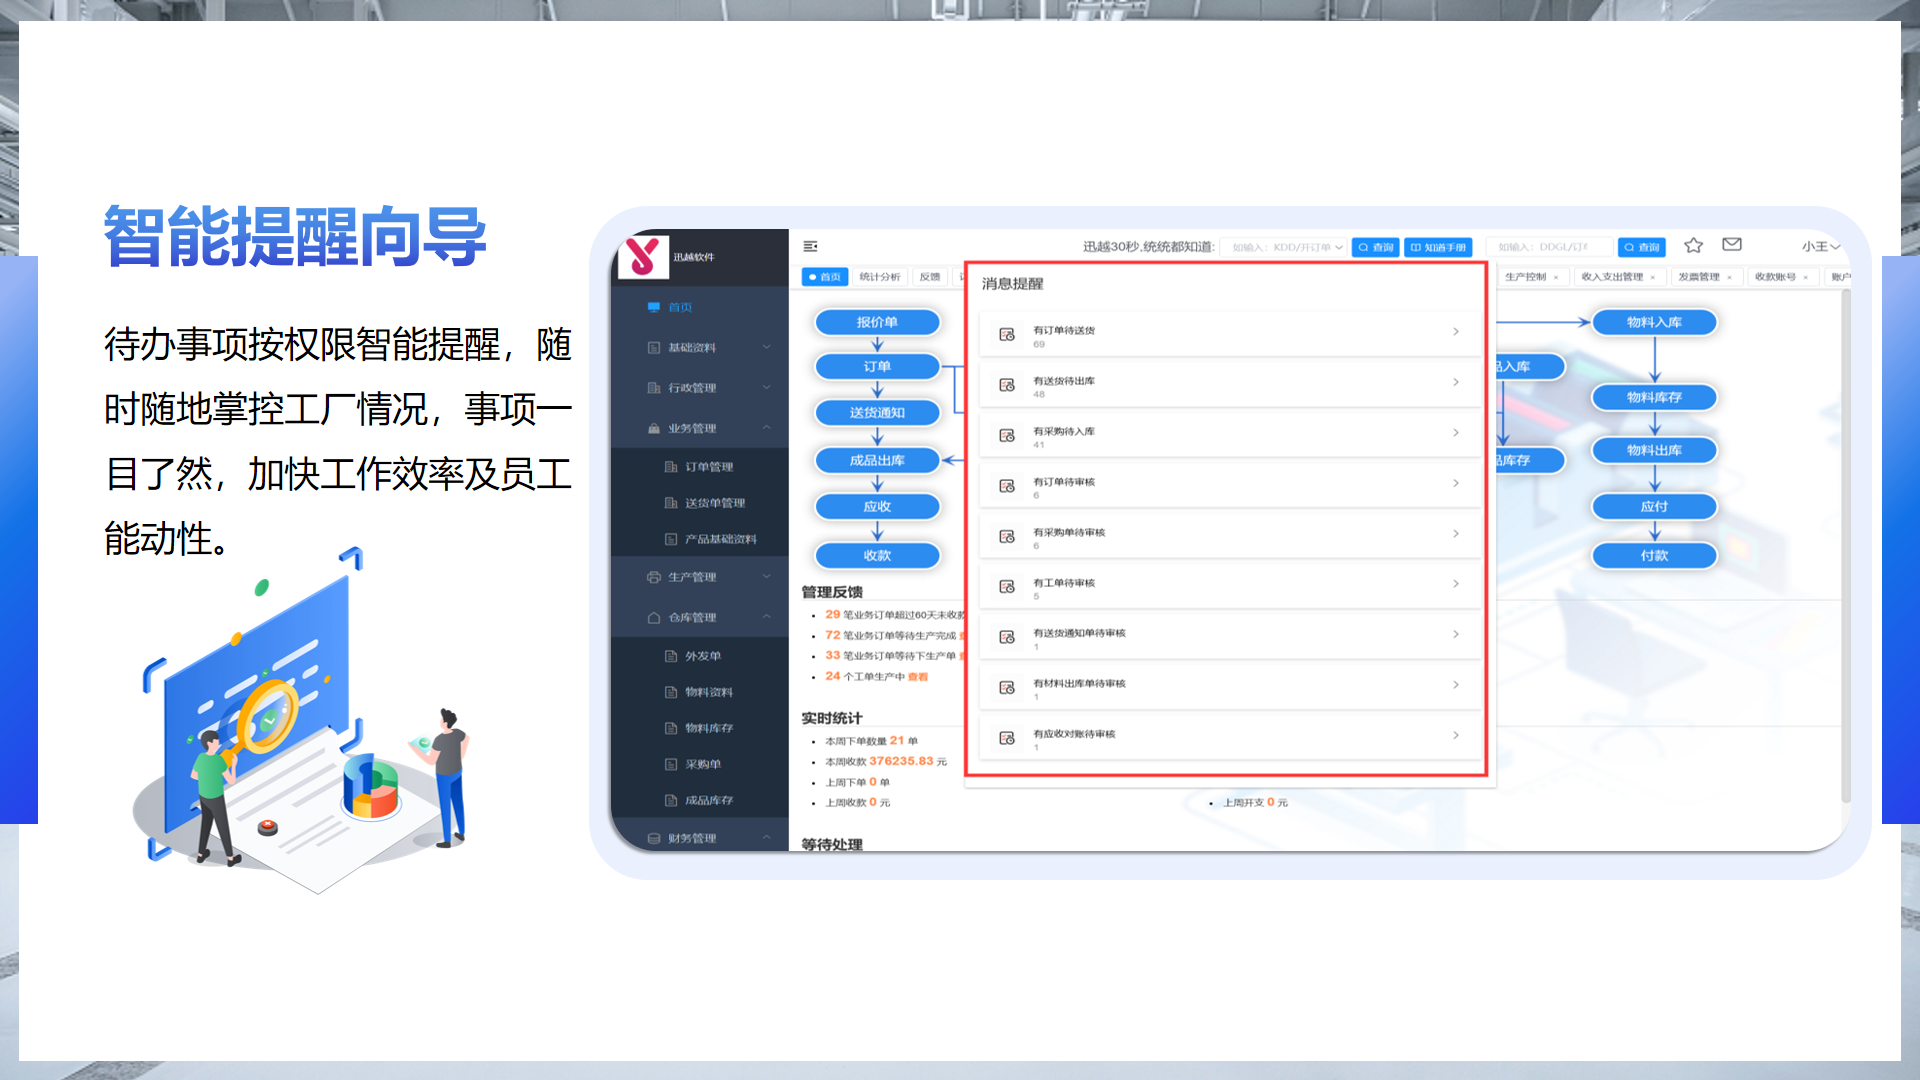Screen dimensions: 1920x1080
Task: Click the 送货通知 workflow button
Action: pos(877,412)
